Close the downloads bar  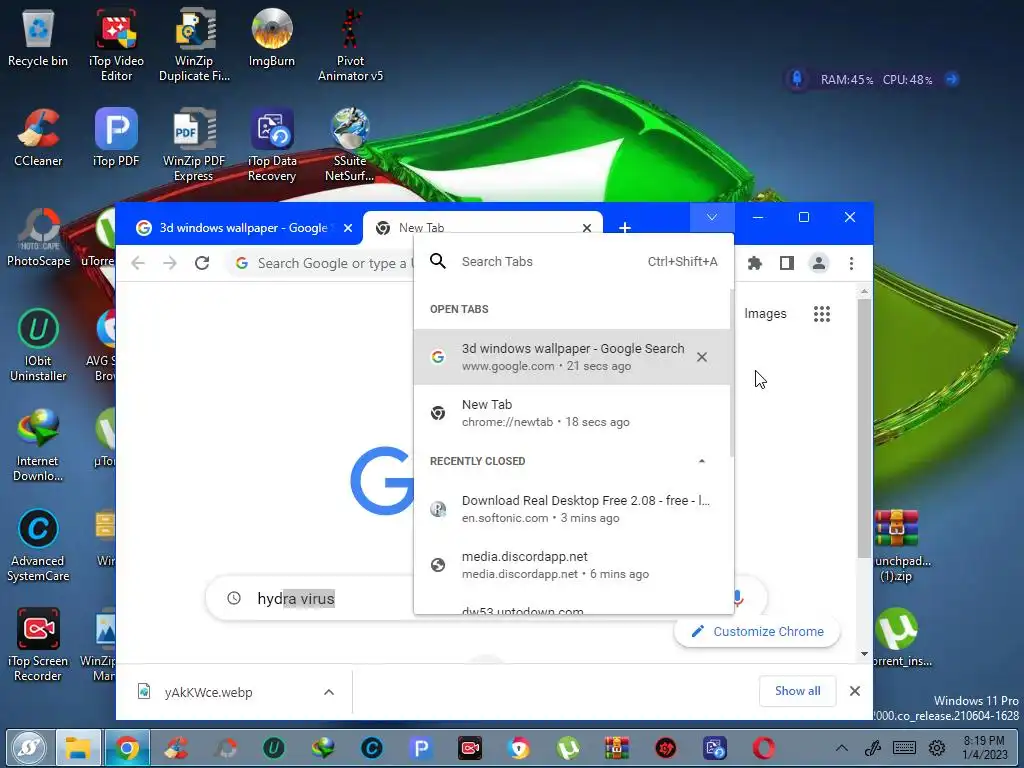click(854, 691)
